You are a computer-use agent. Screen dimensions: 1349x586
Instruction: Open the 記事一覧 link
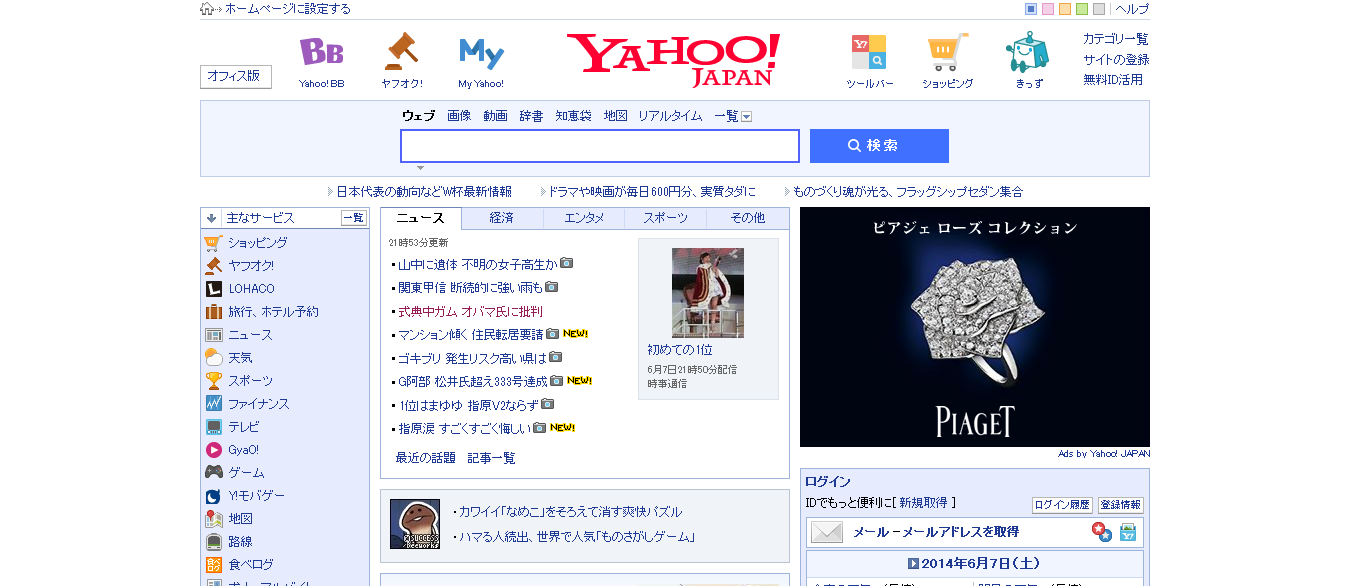pyautogui.click(x=492, y=458)
